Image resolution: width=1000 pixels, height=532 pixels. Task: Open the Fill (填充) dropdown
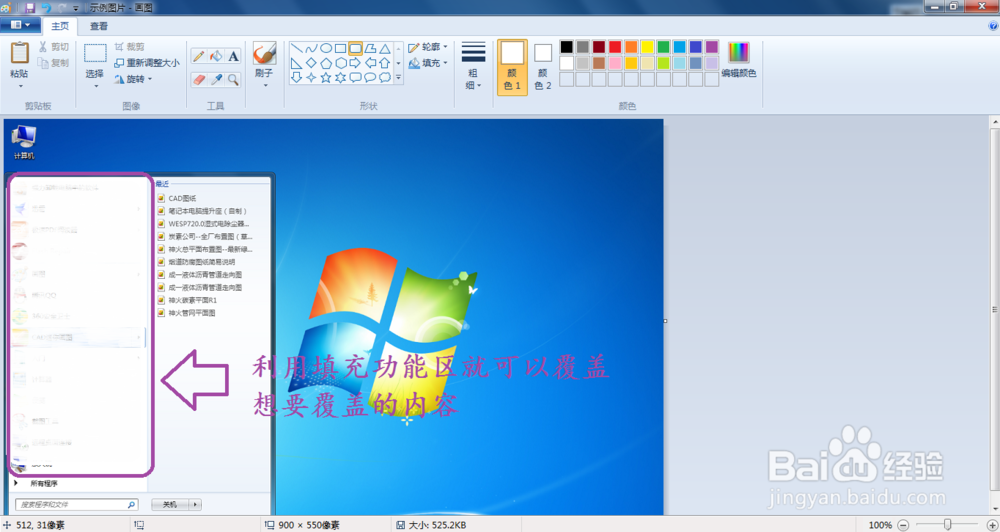point(428,63)
